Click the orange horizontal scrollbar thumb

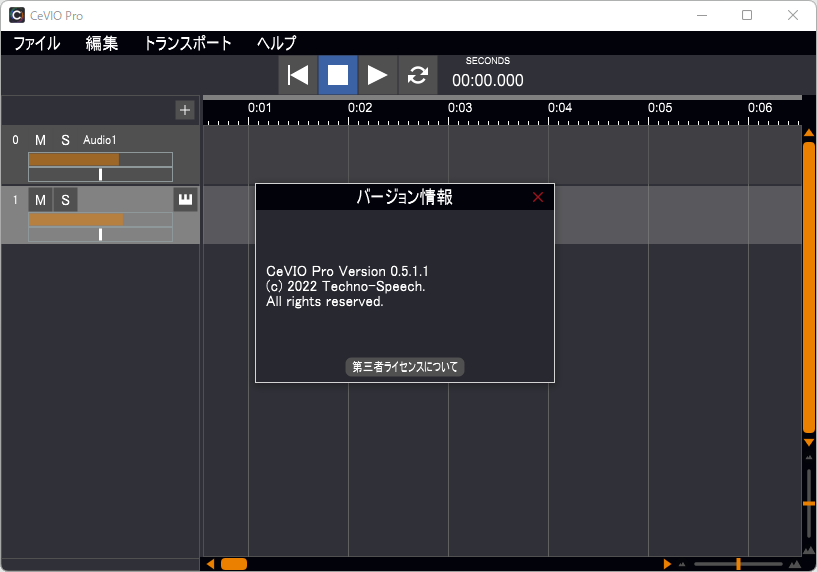pos(234,564)
